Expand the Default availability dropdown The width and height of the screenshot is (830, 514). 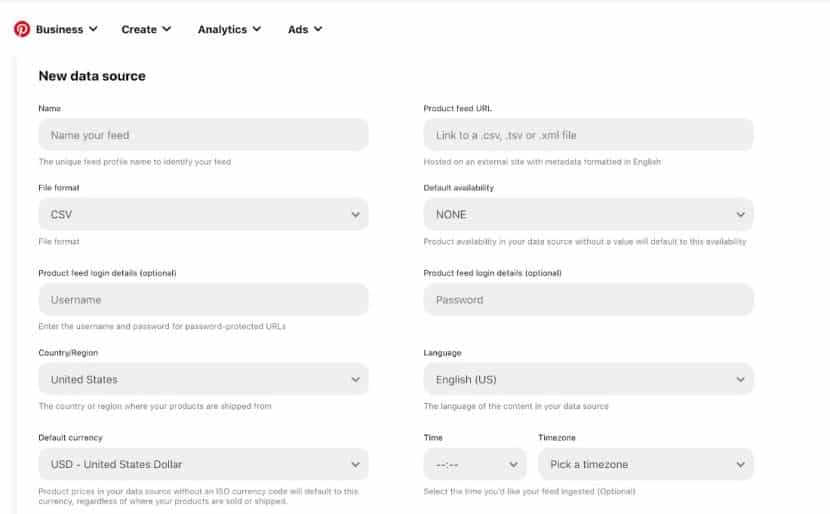point(588,214)
